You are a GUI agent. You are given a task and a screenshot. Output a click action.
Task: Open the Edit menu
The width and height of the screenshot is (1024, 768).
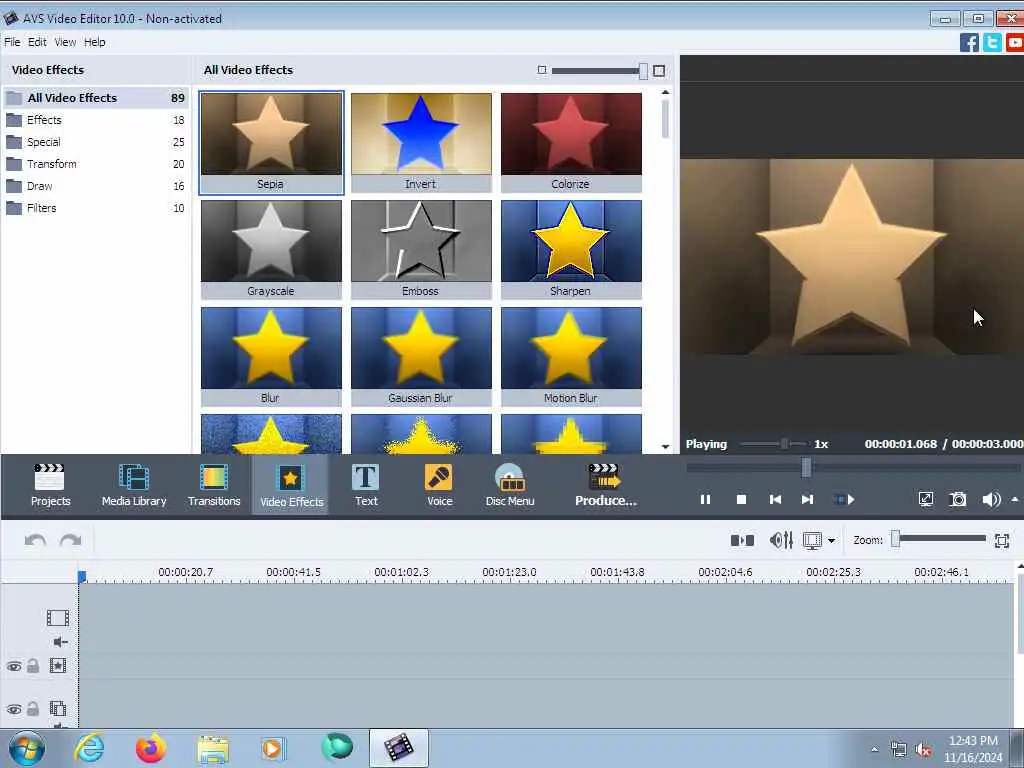(37, 42)
